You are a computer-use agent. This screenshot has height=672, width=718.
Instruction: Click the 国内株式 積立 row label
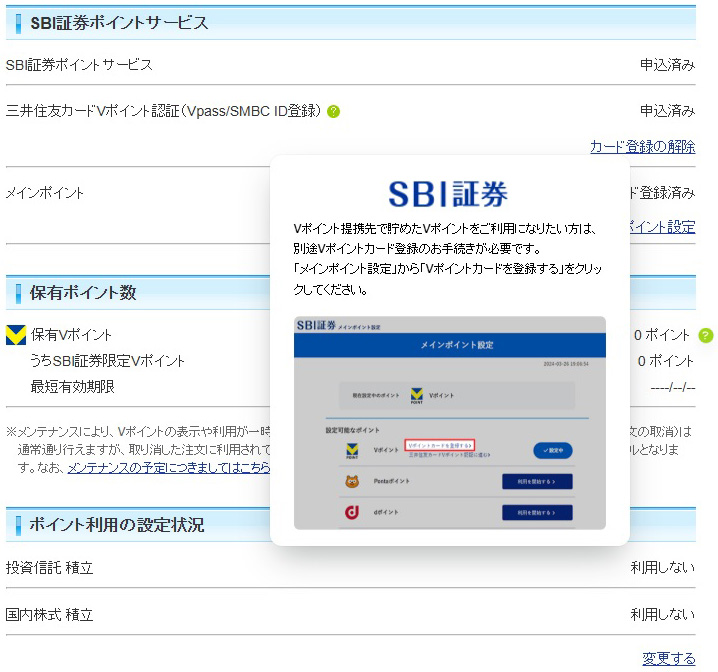49,614
